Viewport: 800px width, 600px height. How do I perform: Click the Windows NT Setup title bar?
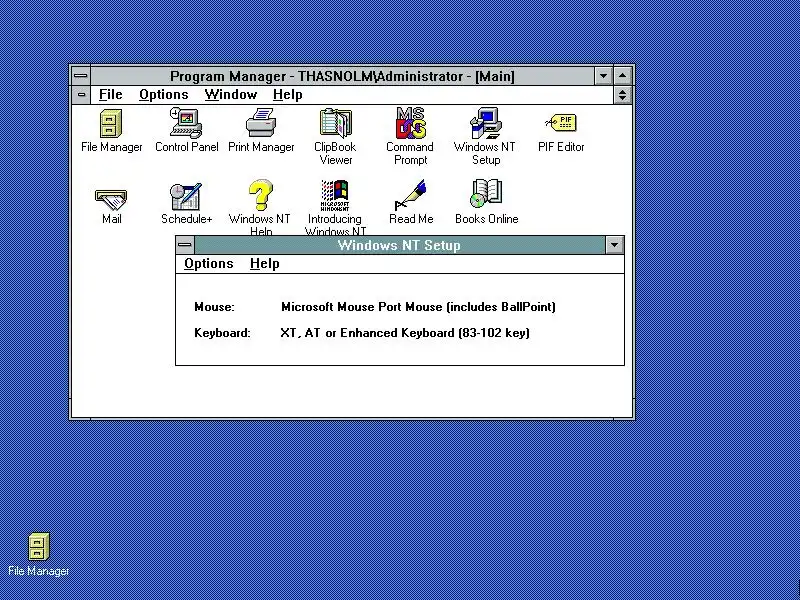399,245
